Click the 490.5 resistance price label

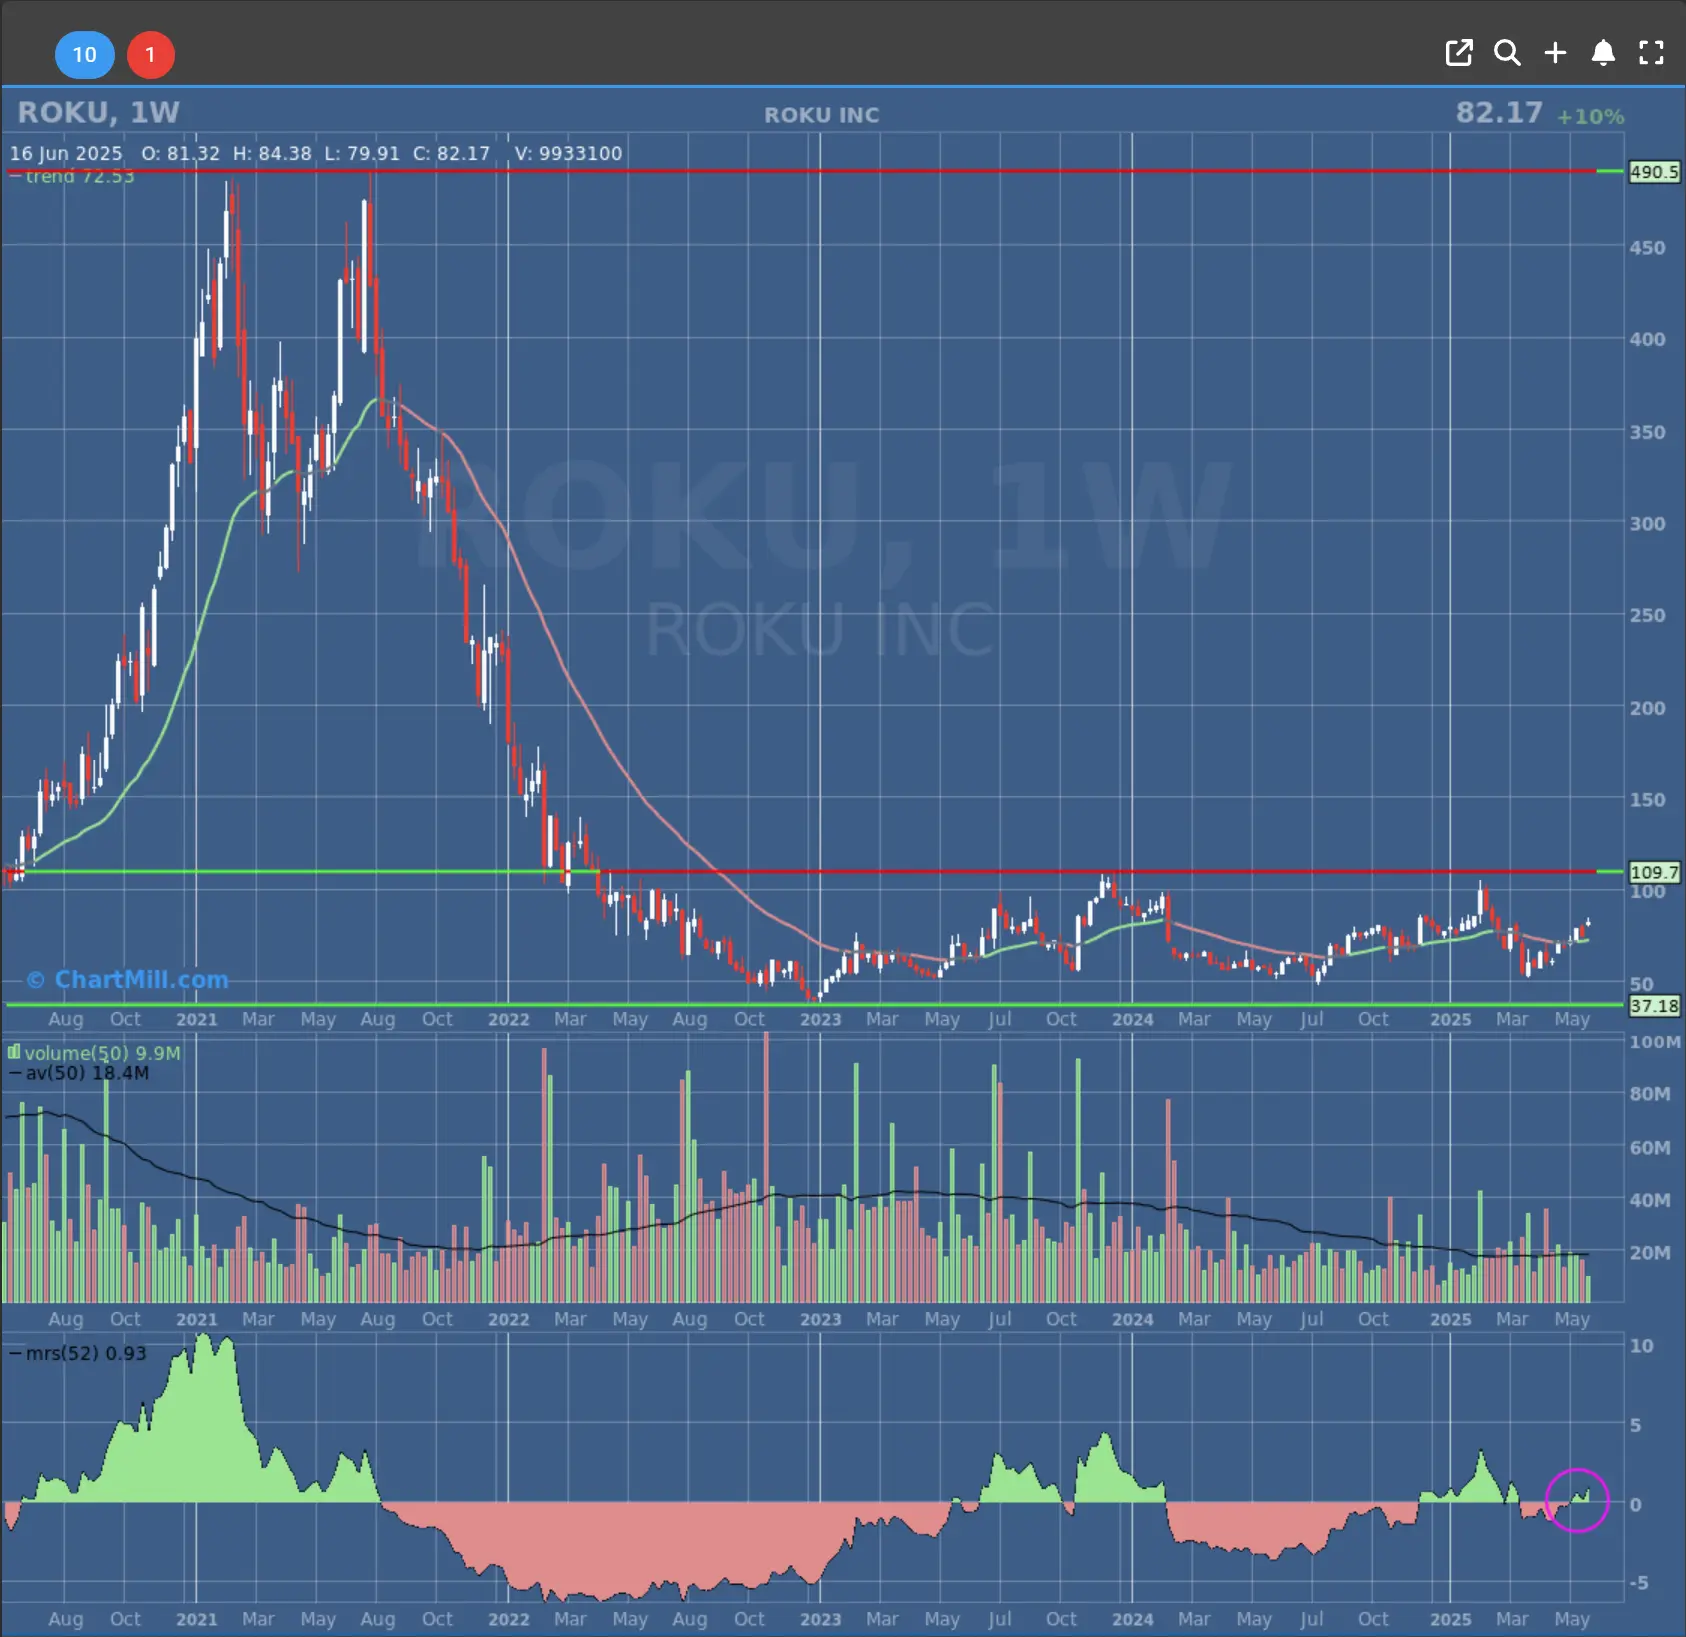pos(1654,172)
